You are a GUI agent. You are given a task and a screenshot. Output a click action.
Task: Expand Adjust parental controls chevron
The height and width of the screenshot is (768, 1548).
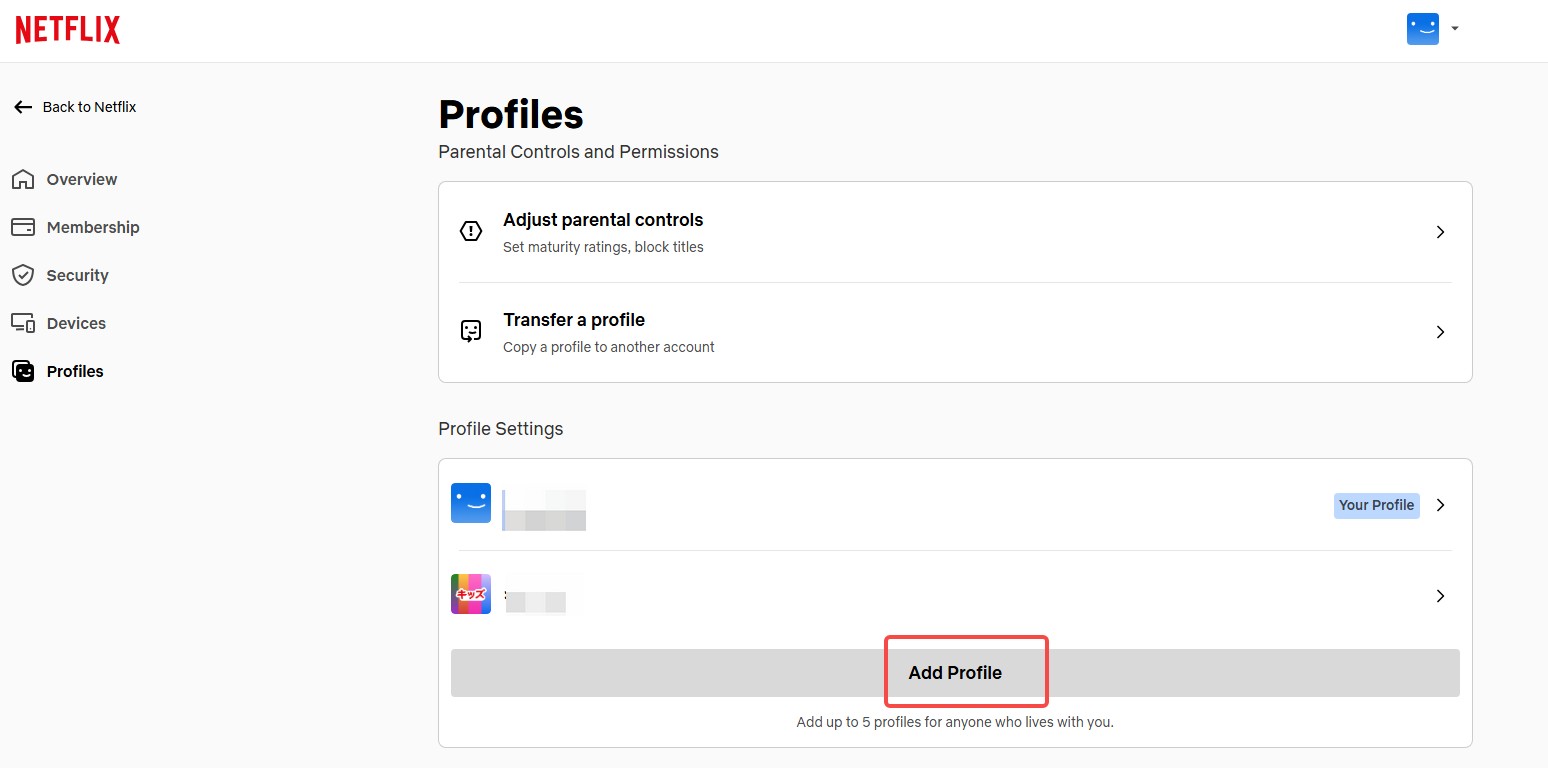click(x=1440, y=232)
